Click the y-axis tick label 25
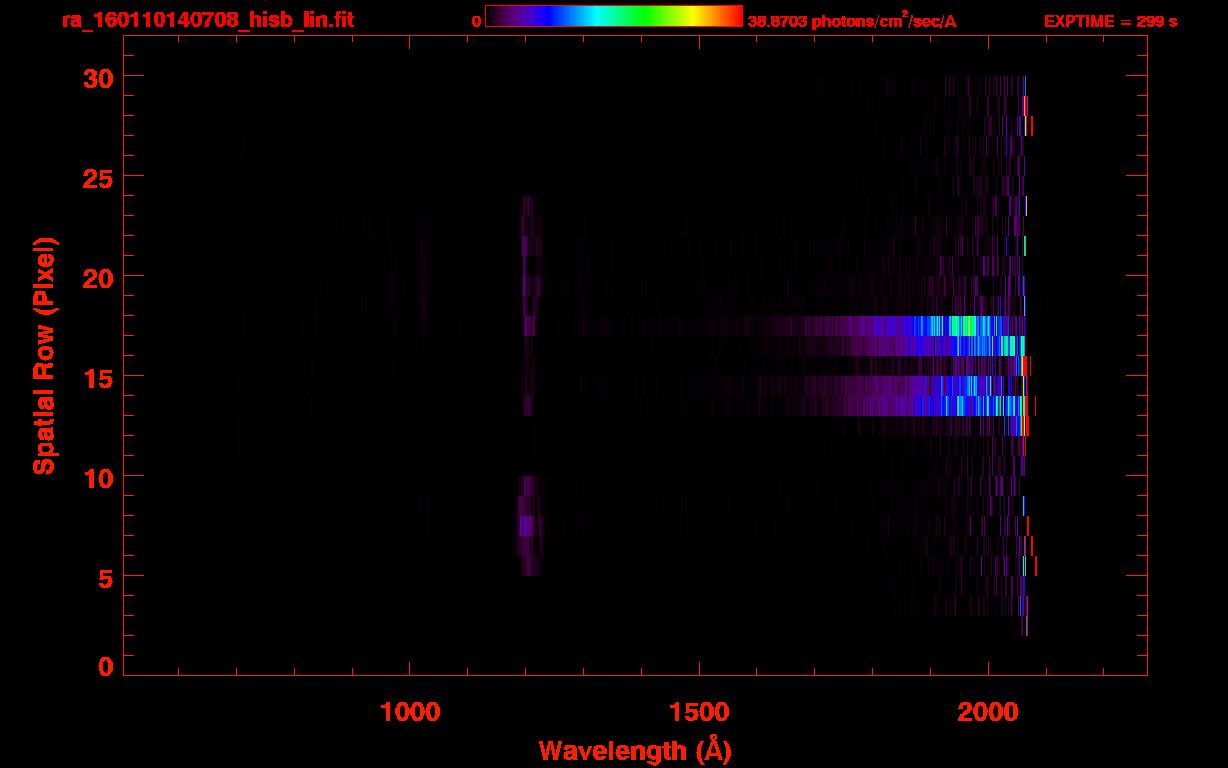Viewport: 1228px width, 768px height. click(x=99, y=177)
